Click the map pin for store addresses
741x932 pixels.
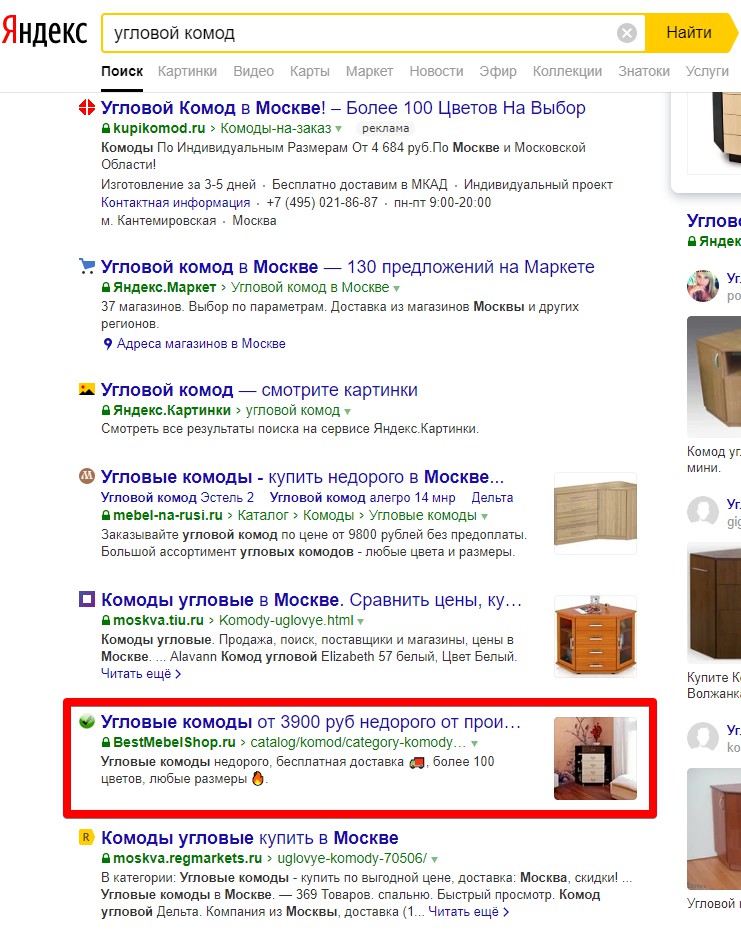108,344
